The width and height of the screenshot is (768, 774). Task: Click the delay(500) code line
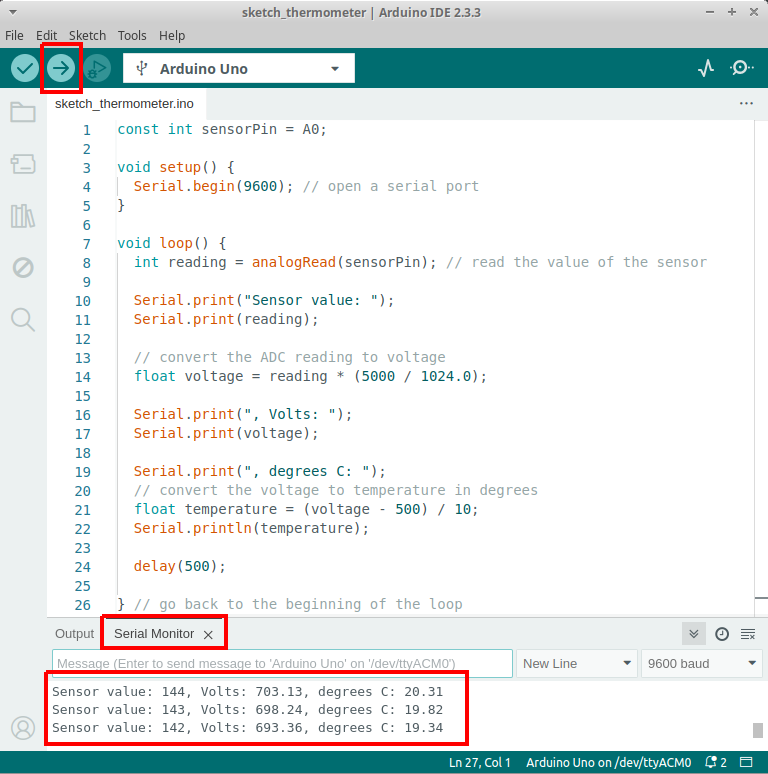(x=180, y=566)
